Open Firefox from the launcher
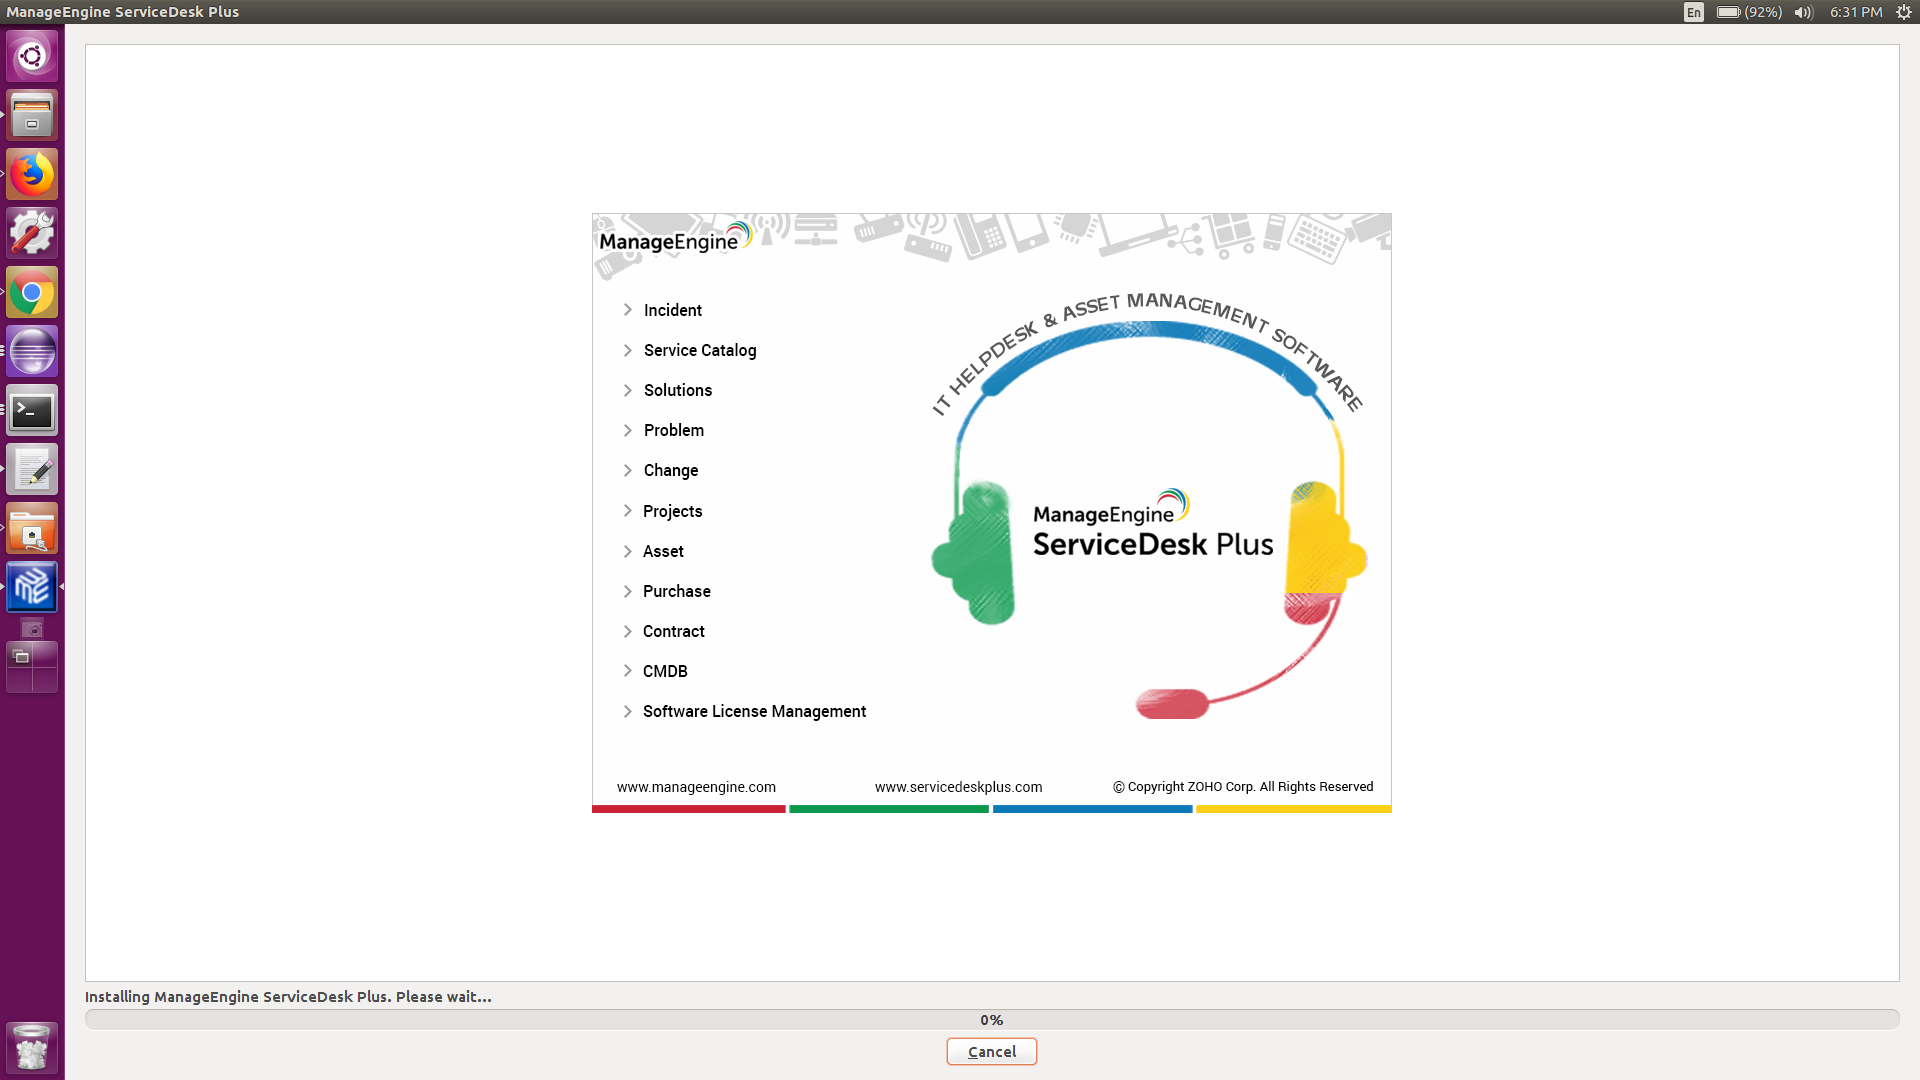1920x1080 pixels. pos(32,175)
